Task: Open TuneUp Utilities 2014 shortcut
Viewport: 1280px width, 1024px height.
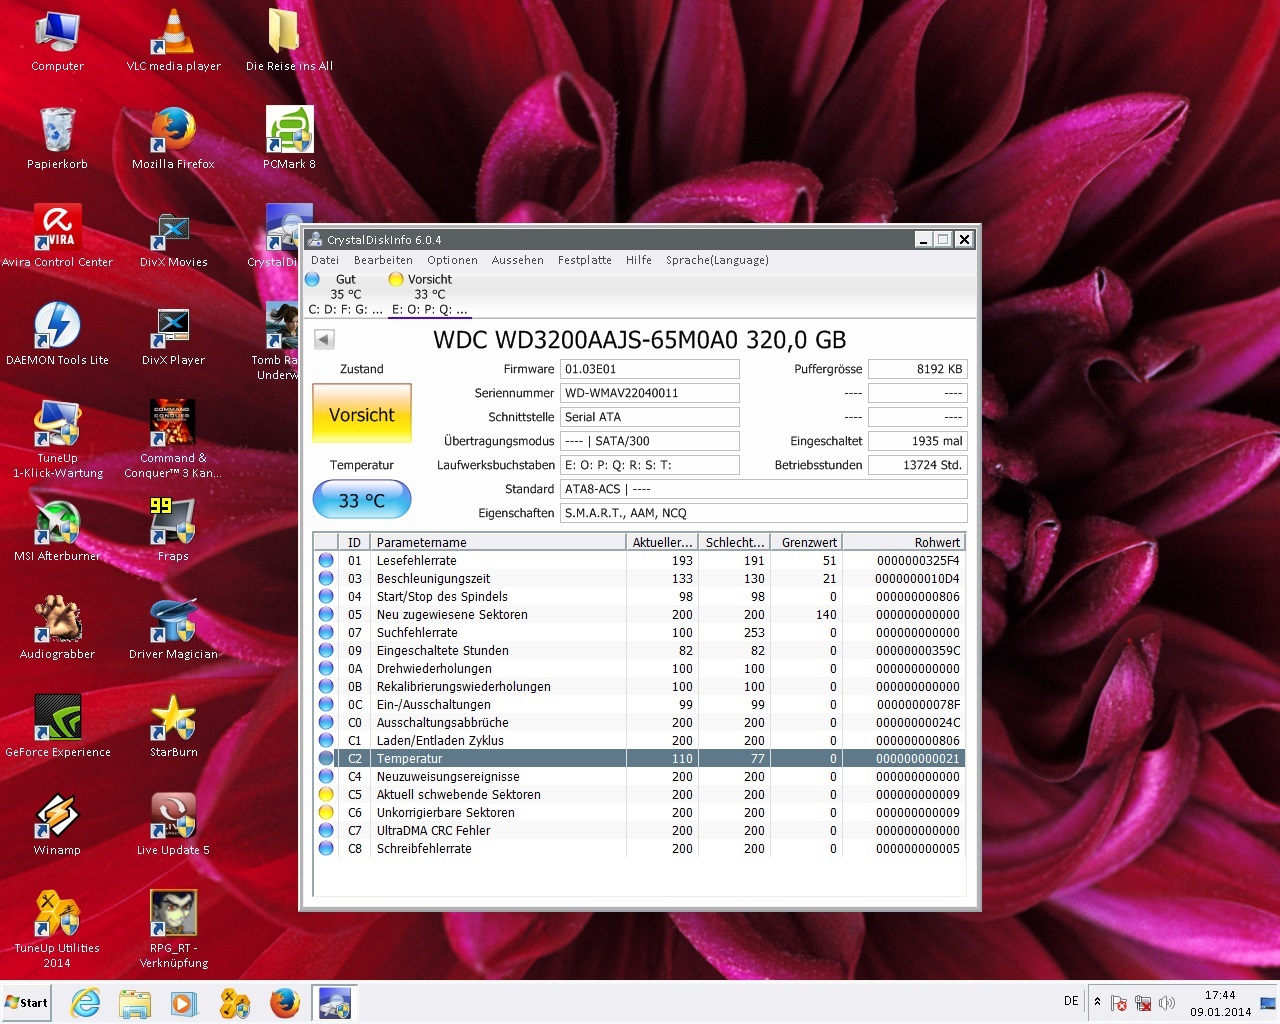Action: point(57,929)
